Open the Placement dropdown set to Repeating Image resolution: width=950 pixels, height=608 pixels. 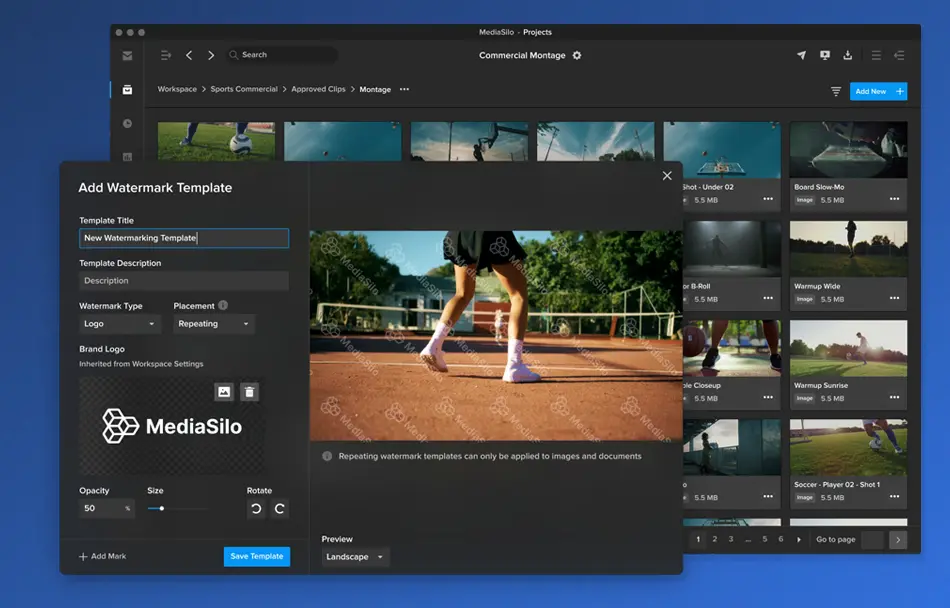click(213, 324)
